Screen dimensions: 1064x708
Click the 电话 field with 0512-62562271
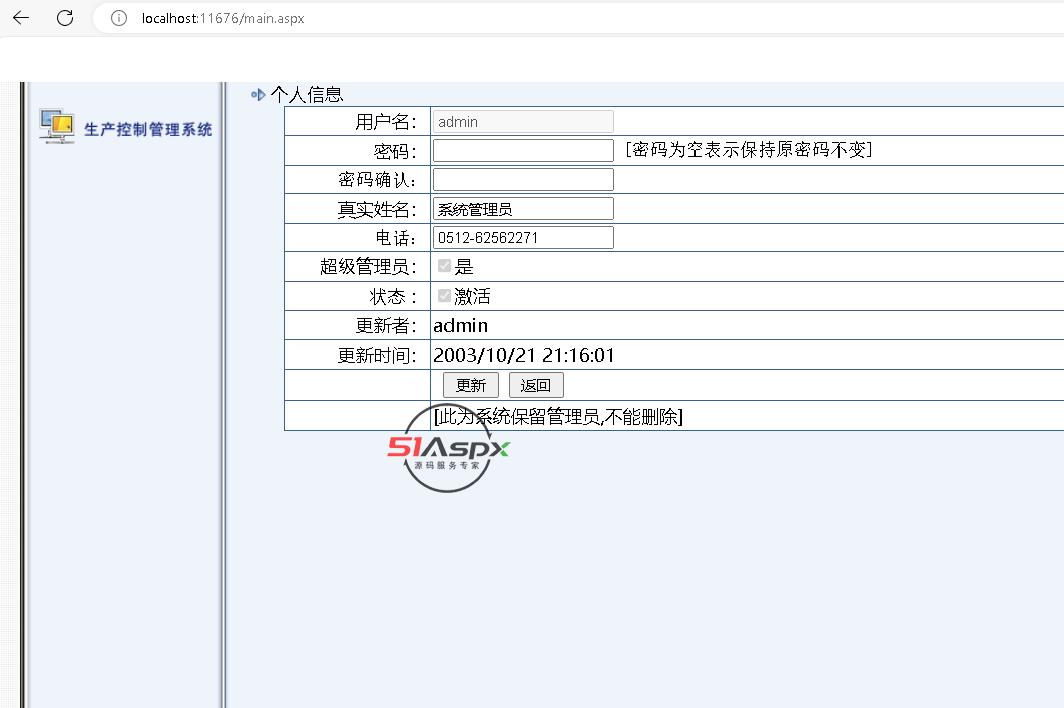pyautogui.click(x=522, y=238)
